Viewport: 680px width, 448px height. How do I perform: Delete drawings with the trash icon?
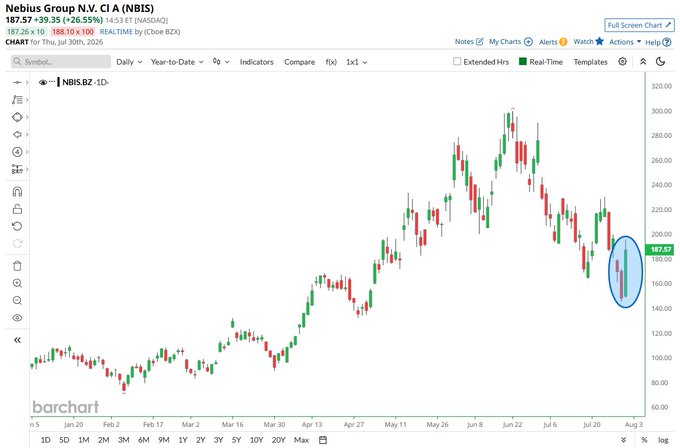pos(17,266)
